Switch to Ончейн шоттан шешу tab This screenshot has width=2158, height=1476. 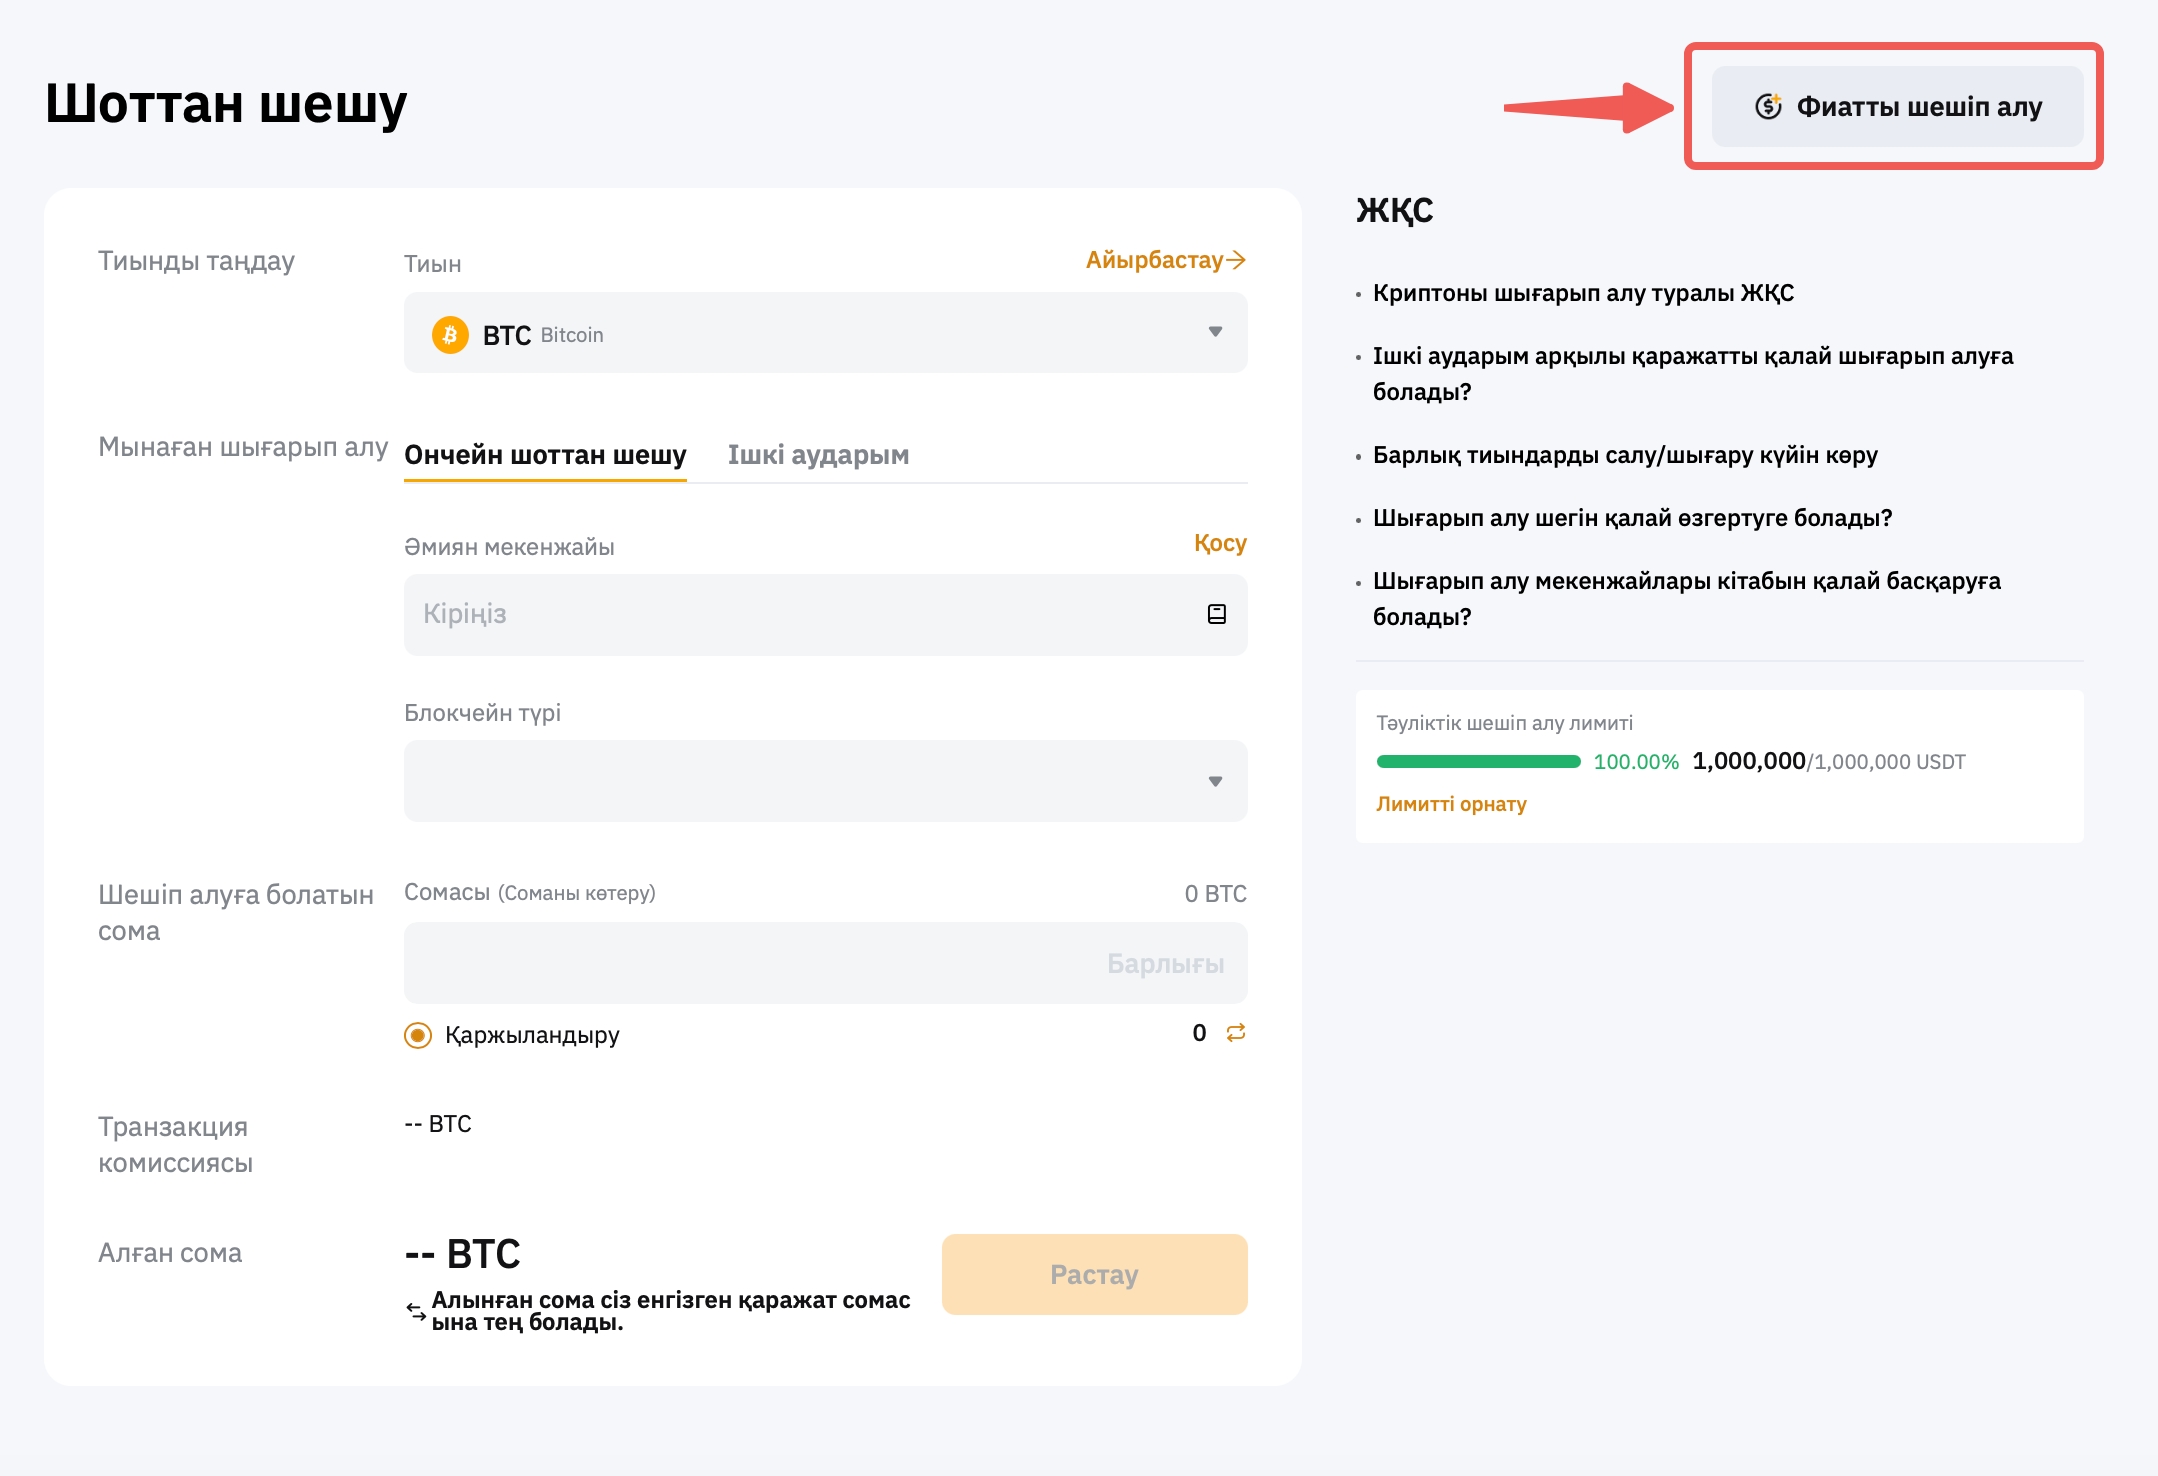[x=545, y=455]
